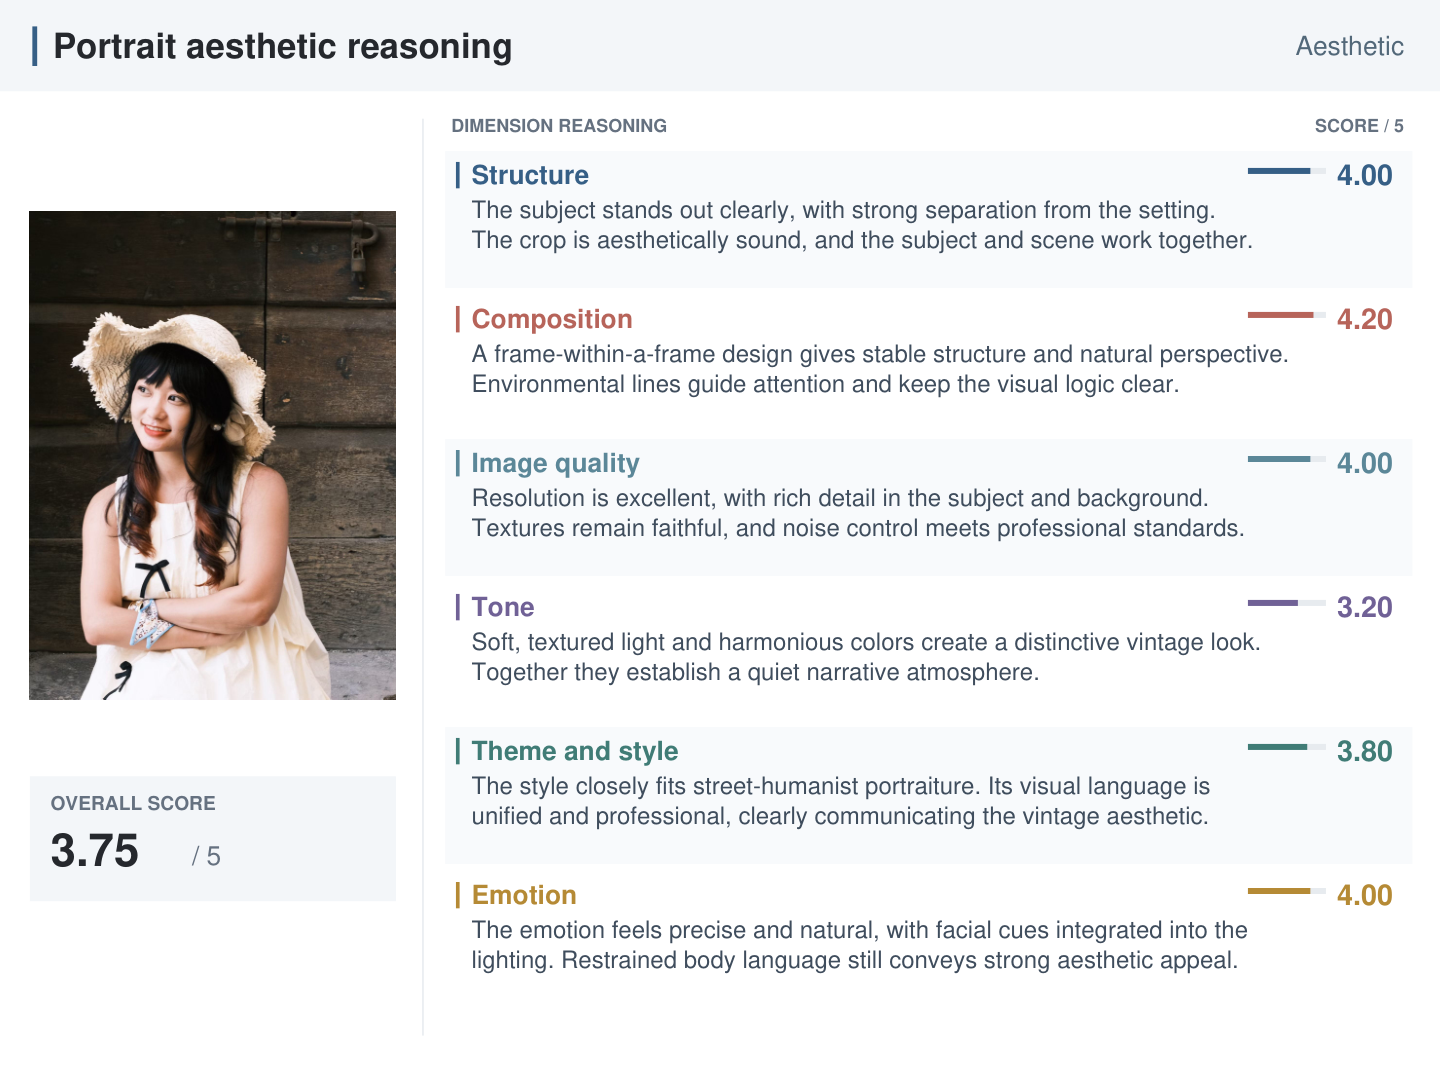Click the "DIMENSION REASONING" column header

pyautogui.click(x=559, y=126)
